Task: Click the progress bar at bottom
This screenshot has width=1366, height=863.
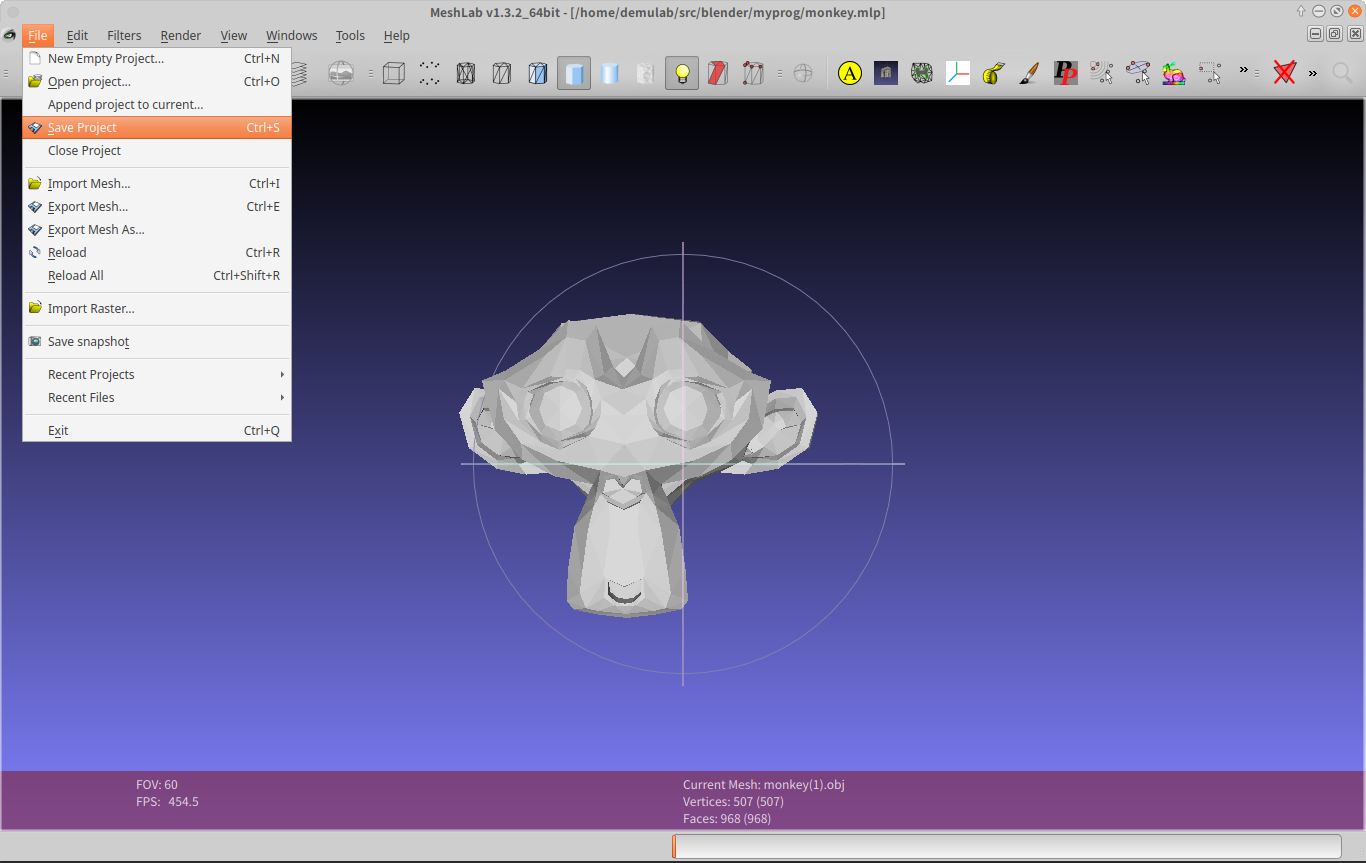Action: 1007,846
